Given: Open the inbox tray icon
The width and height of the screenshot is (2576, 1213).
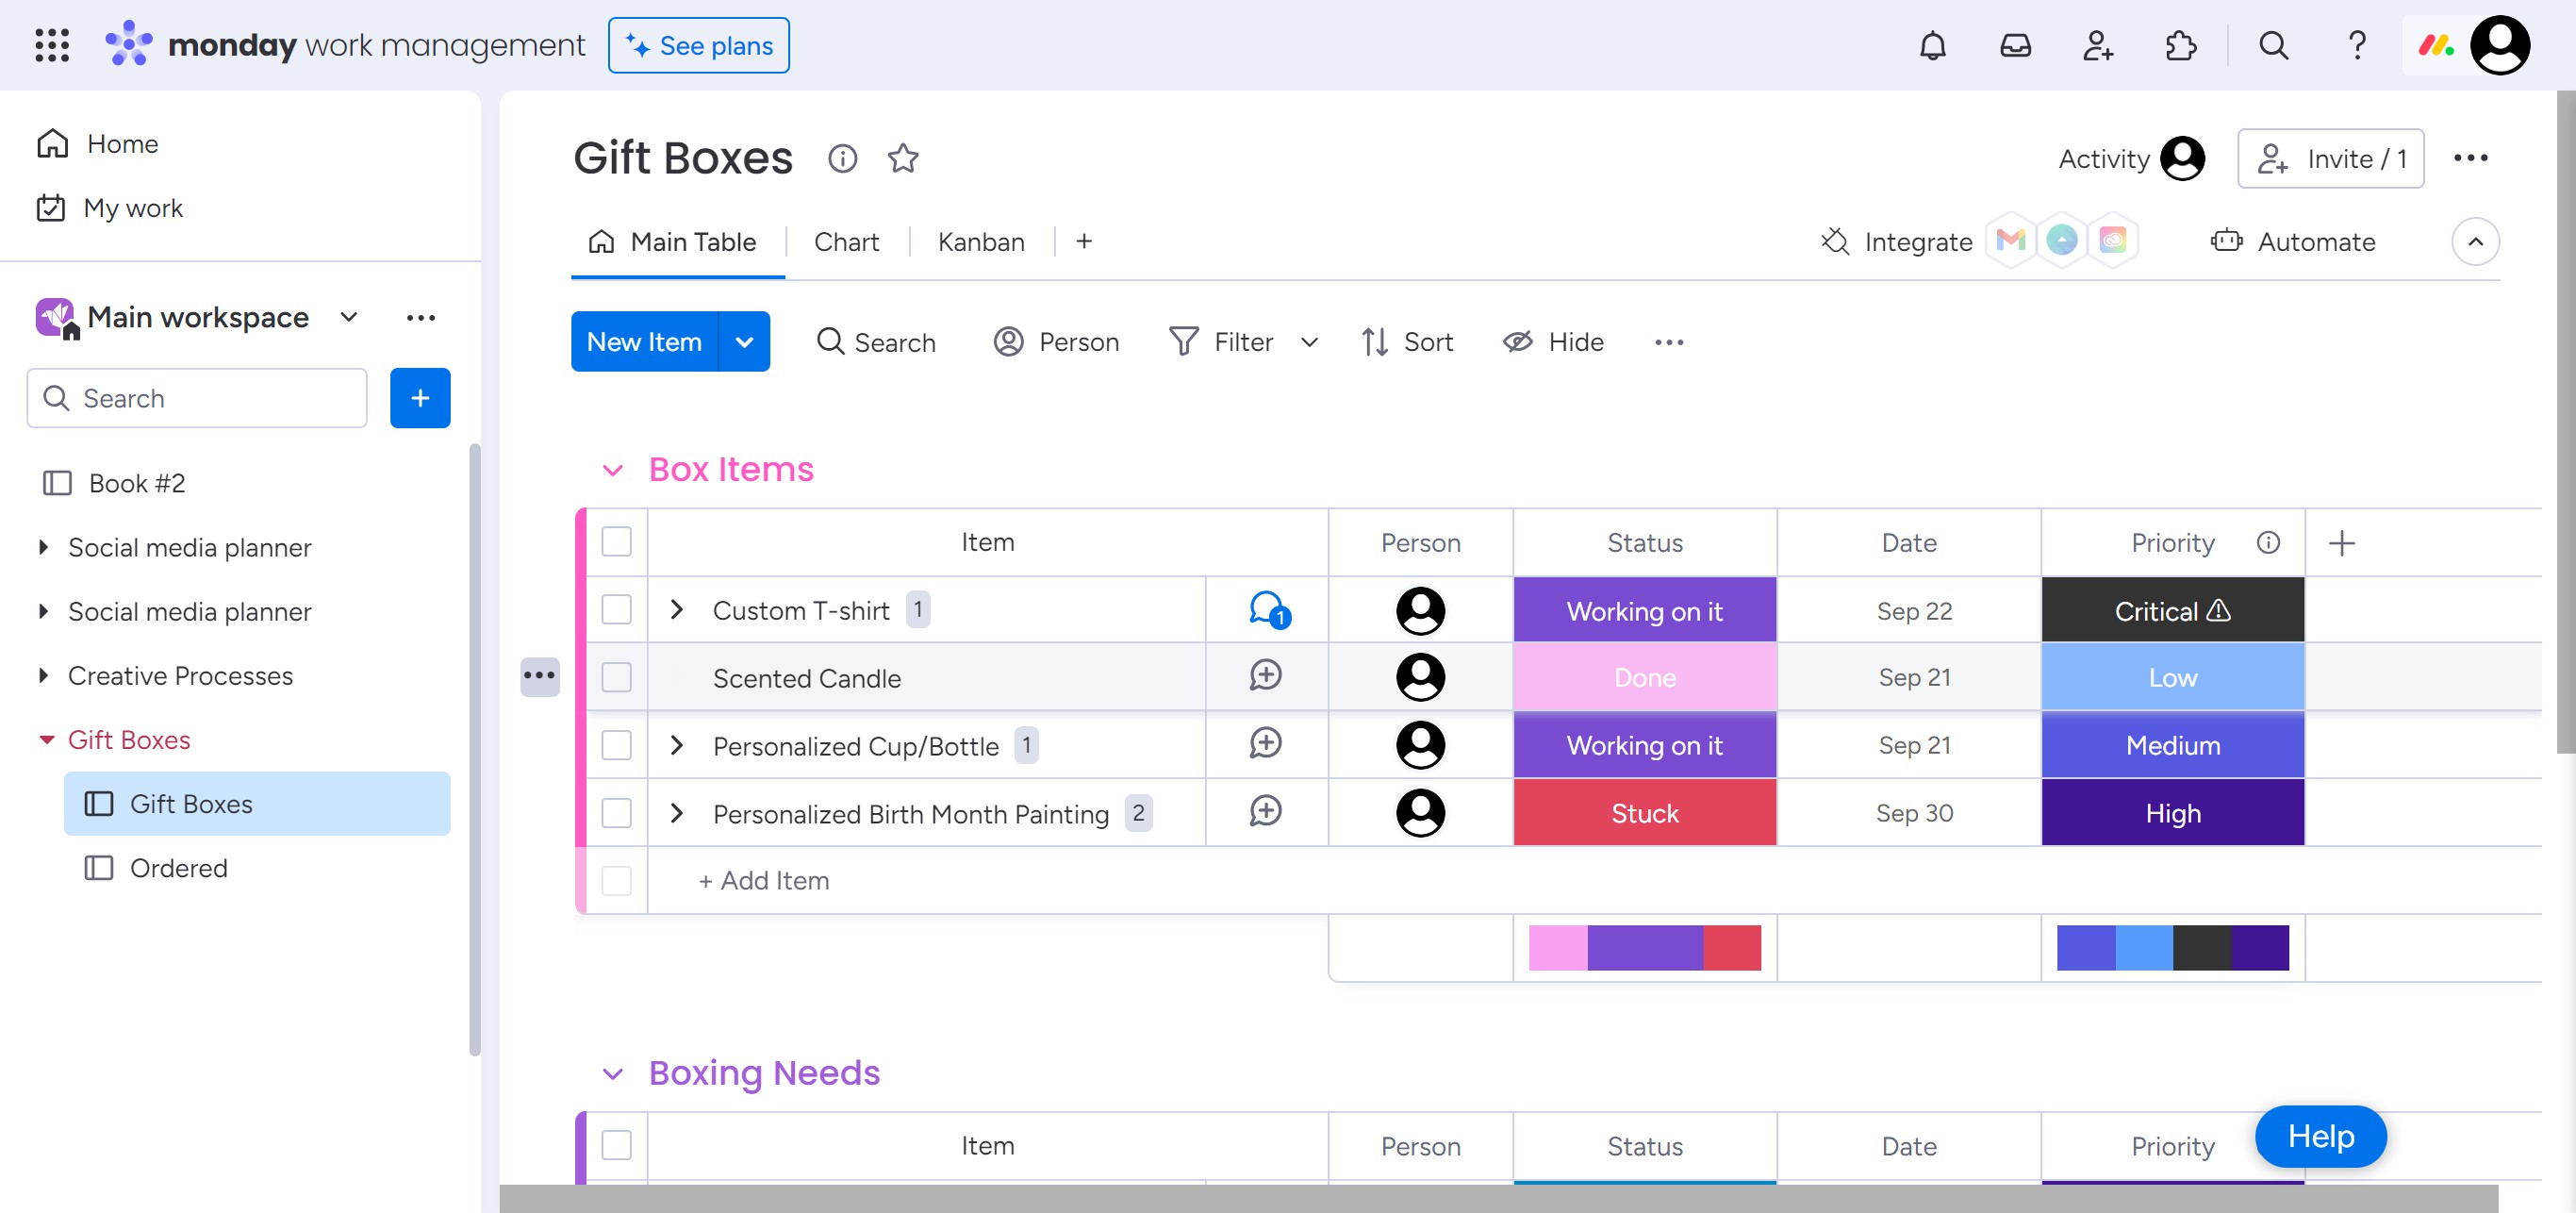Looking at the screenshot, I should click(x=2015, y=46).
